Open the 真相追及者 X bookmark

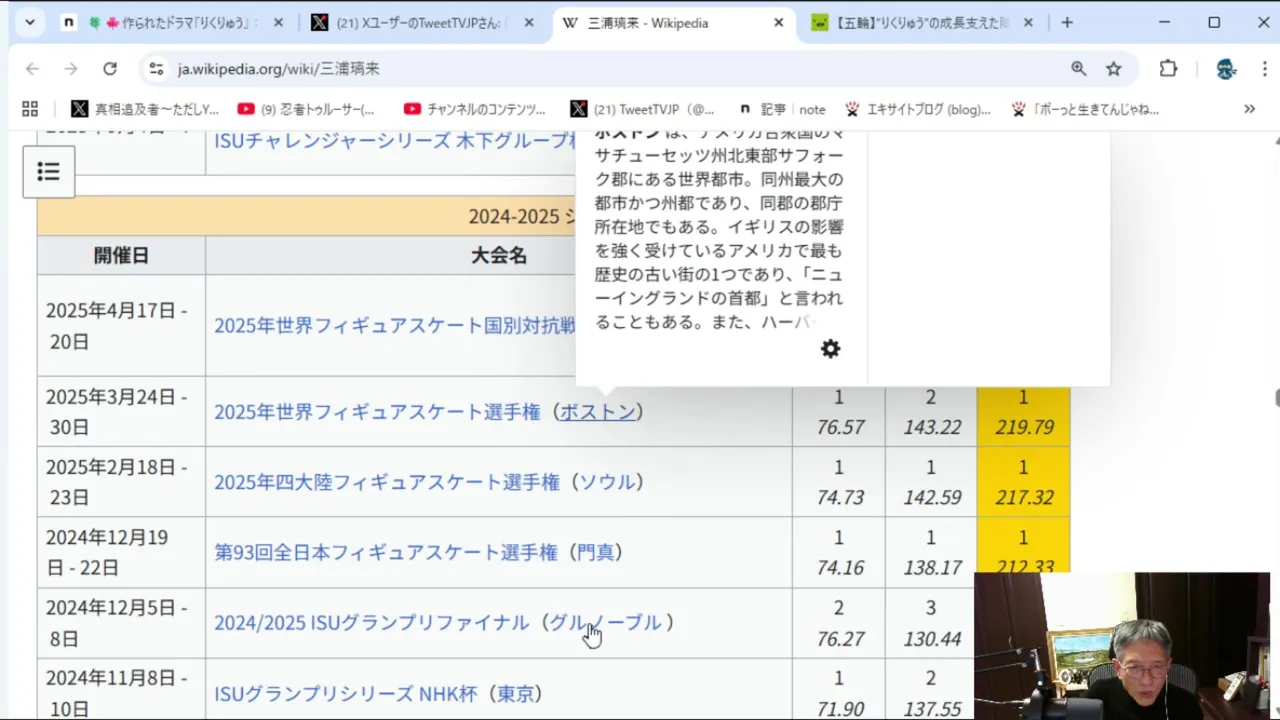(x=144, y=109)
